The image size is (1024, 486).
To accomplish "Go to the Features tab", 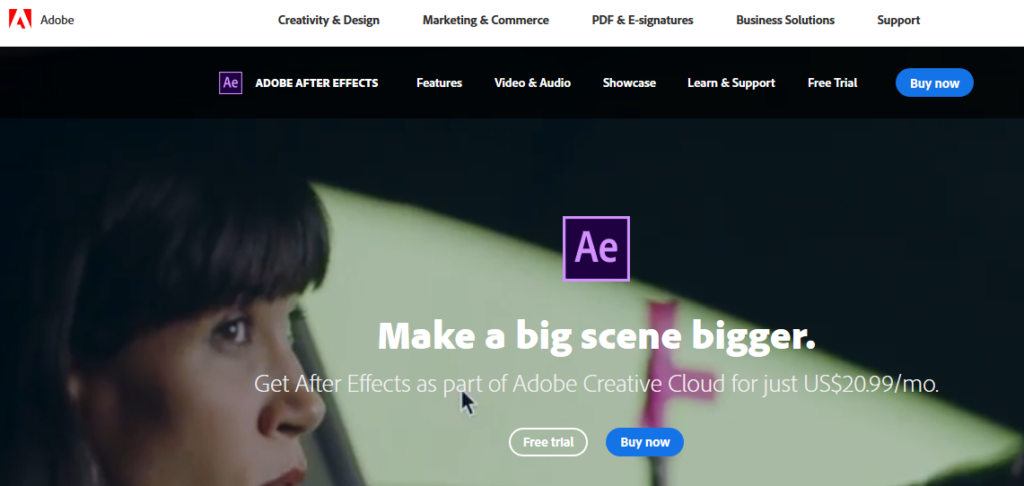I will click(x=440, y=83).
